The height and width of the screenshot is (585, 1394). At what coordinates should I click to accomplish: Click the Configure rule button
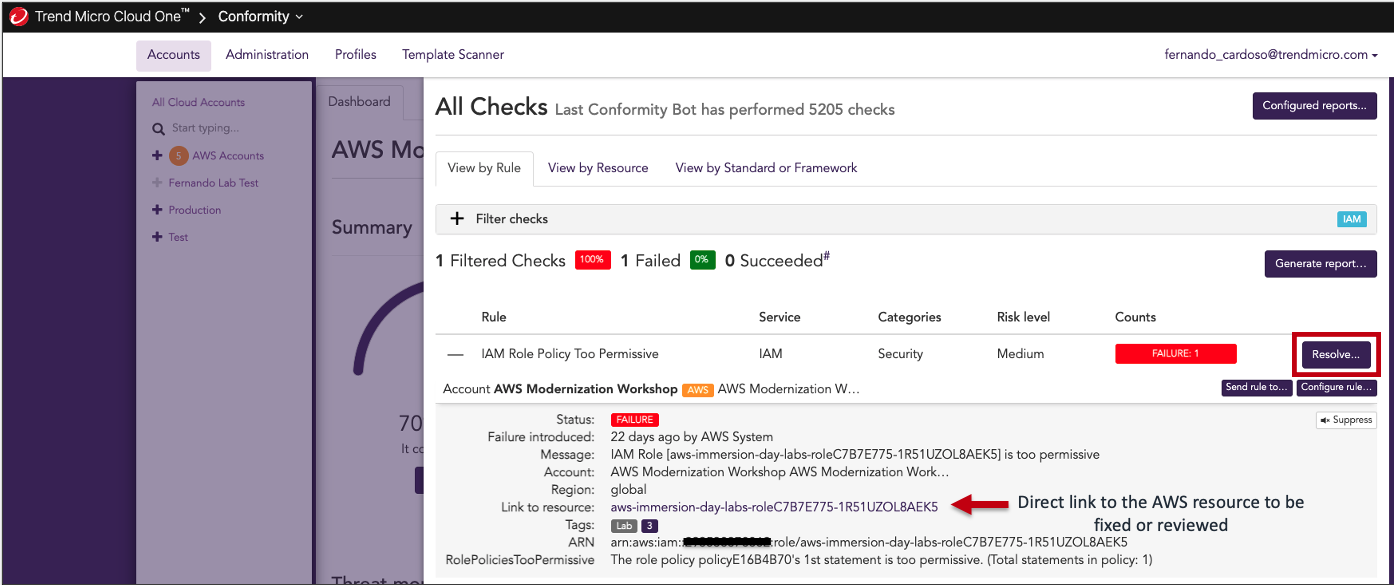click(x=1337, y=388)
